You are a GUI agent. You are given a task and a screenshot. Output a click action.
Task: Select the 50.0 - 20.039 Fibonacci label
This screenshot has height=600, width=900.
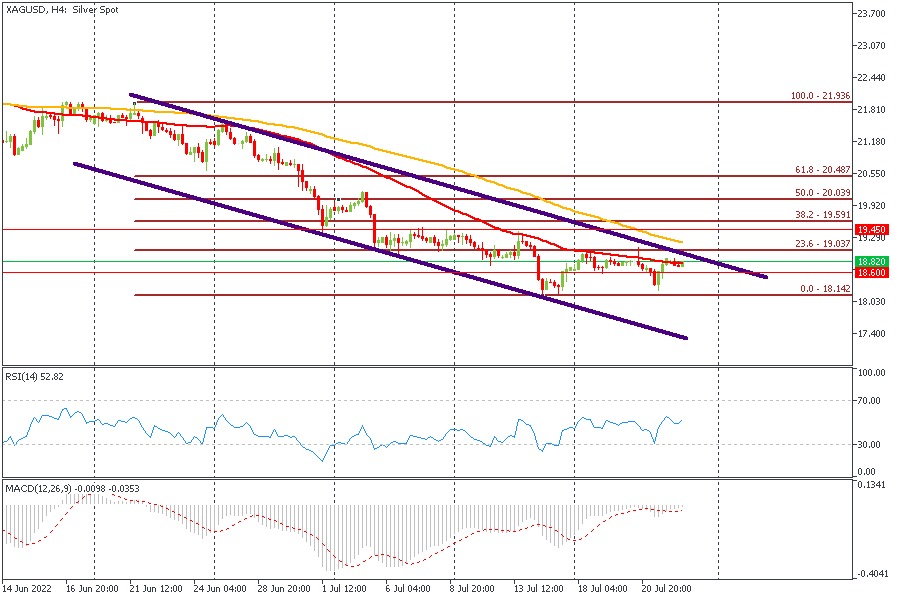(x=821, y=192)
